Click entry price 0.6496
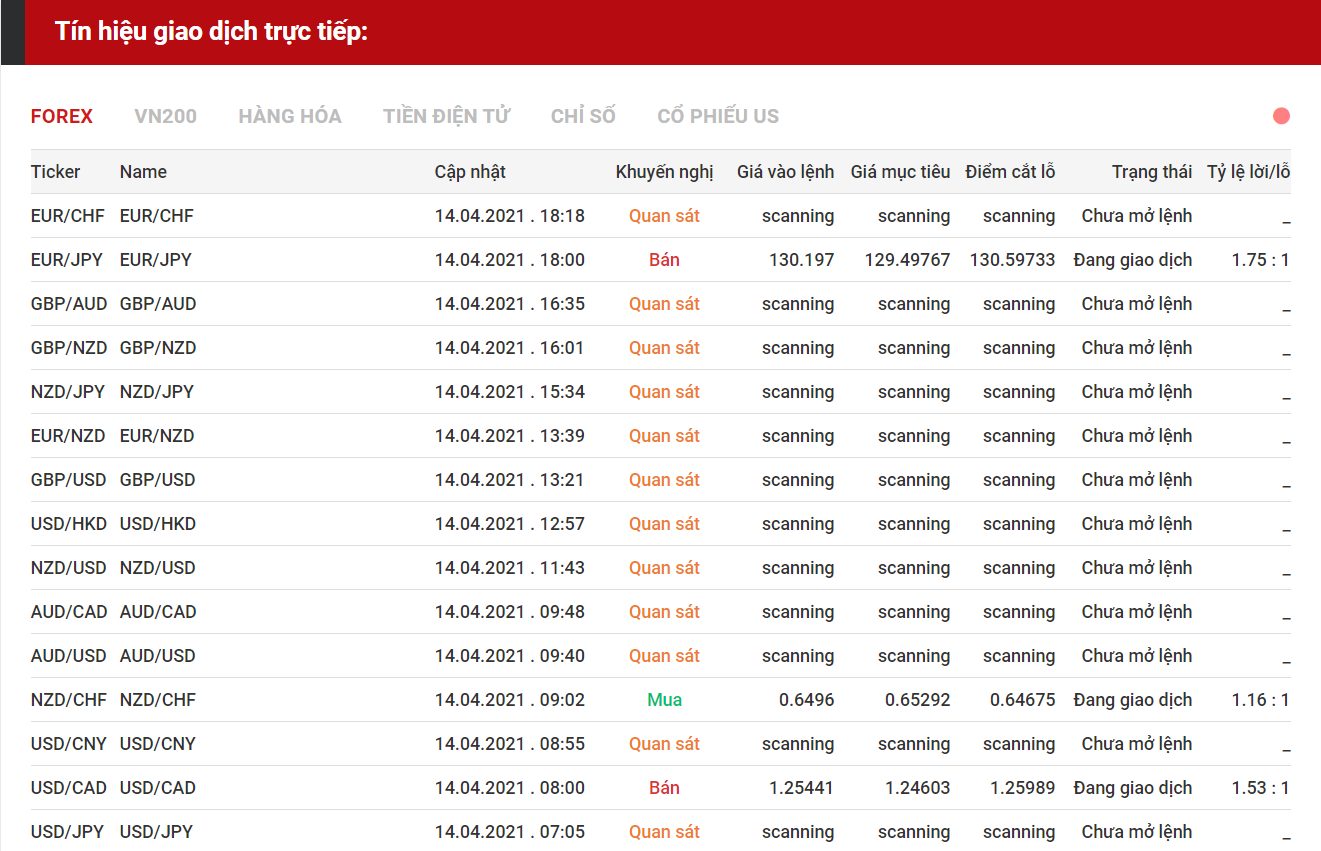This screenshot has width=1321, height=851. click(x=806, y=700)
